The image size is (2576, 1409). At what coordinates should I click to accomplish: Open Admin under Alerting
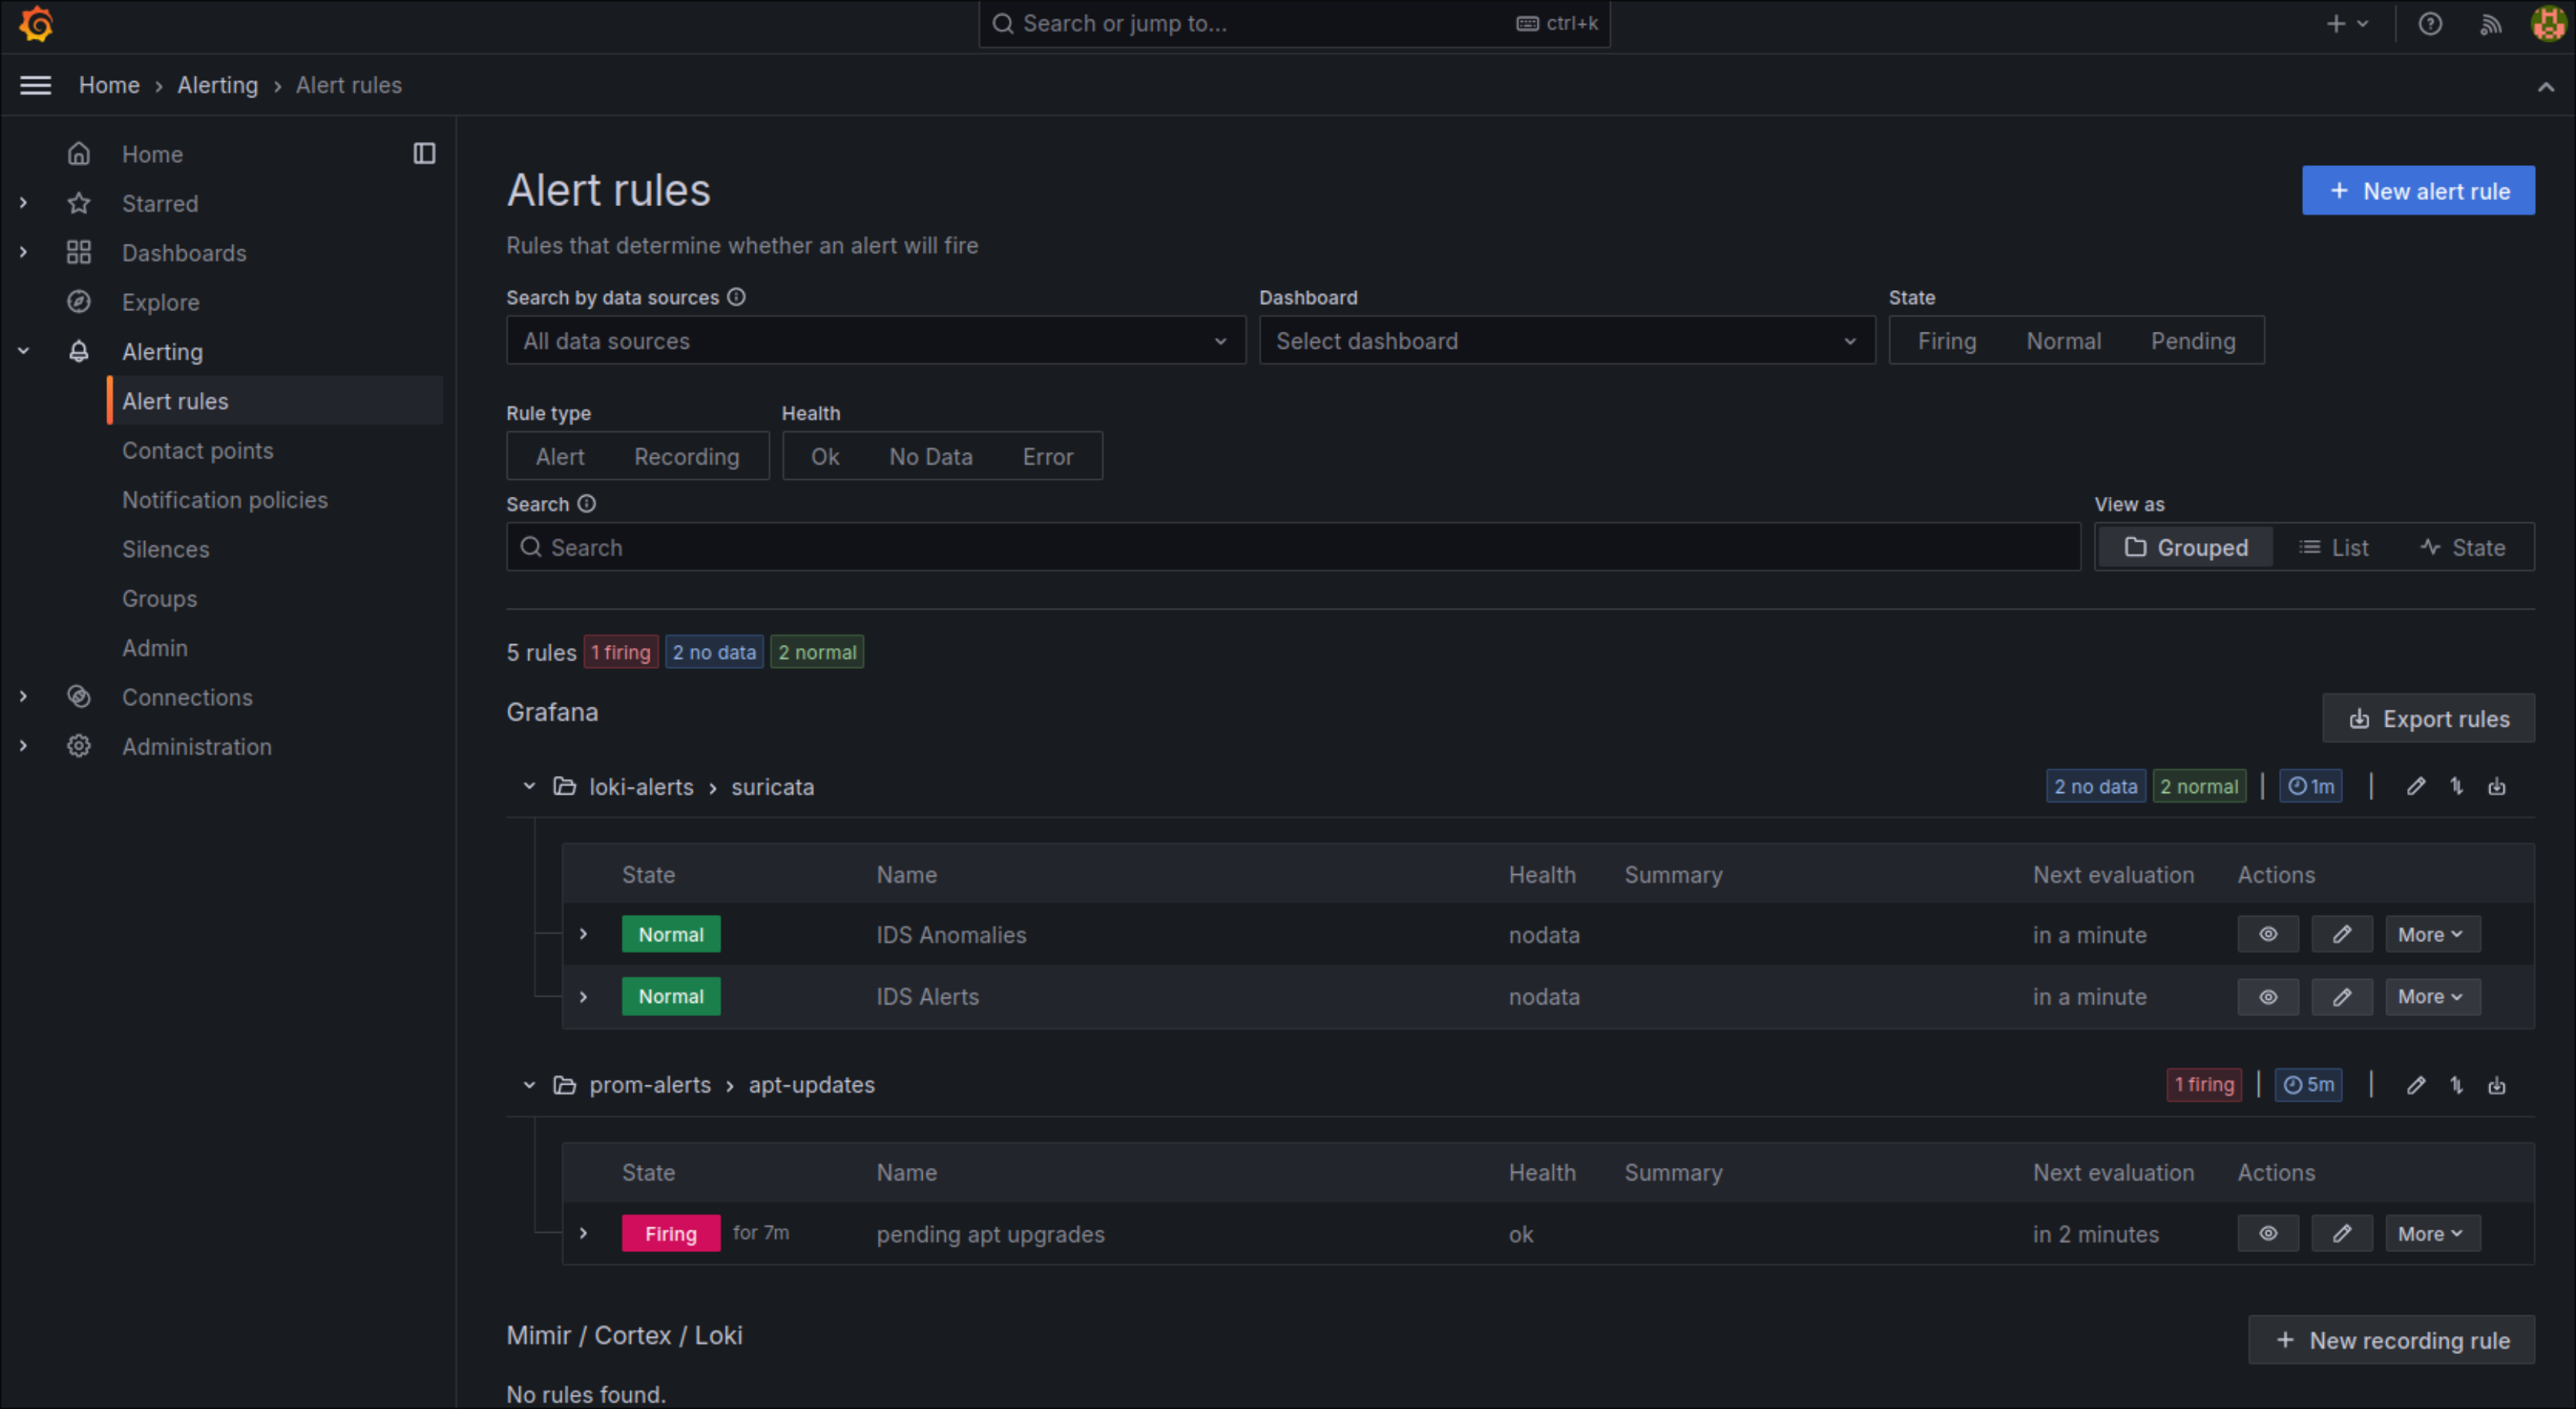[x=154, y=647]
